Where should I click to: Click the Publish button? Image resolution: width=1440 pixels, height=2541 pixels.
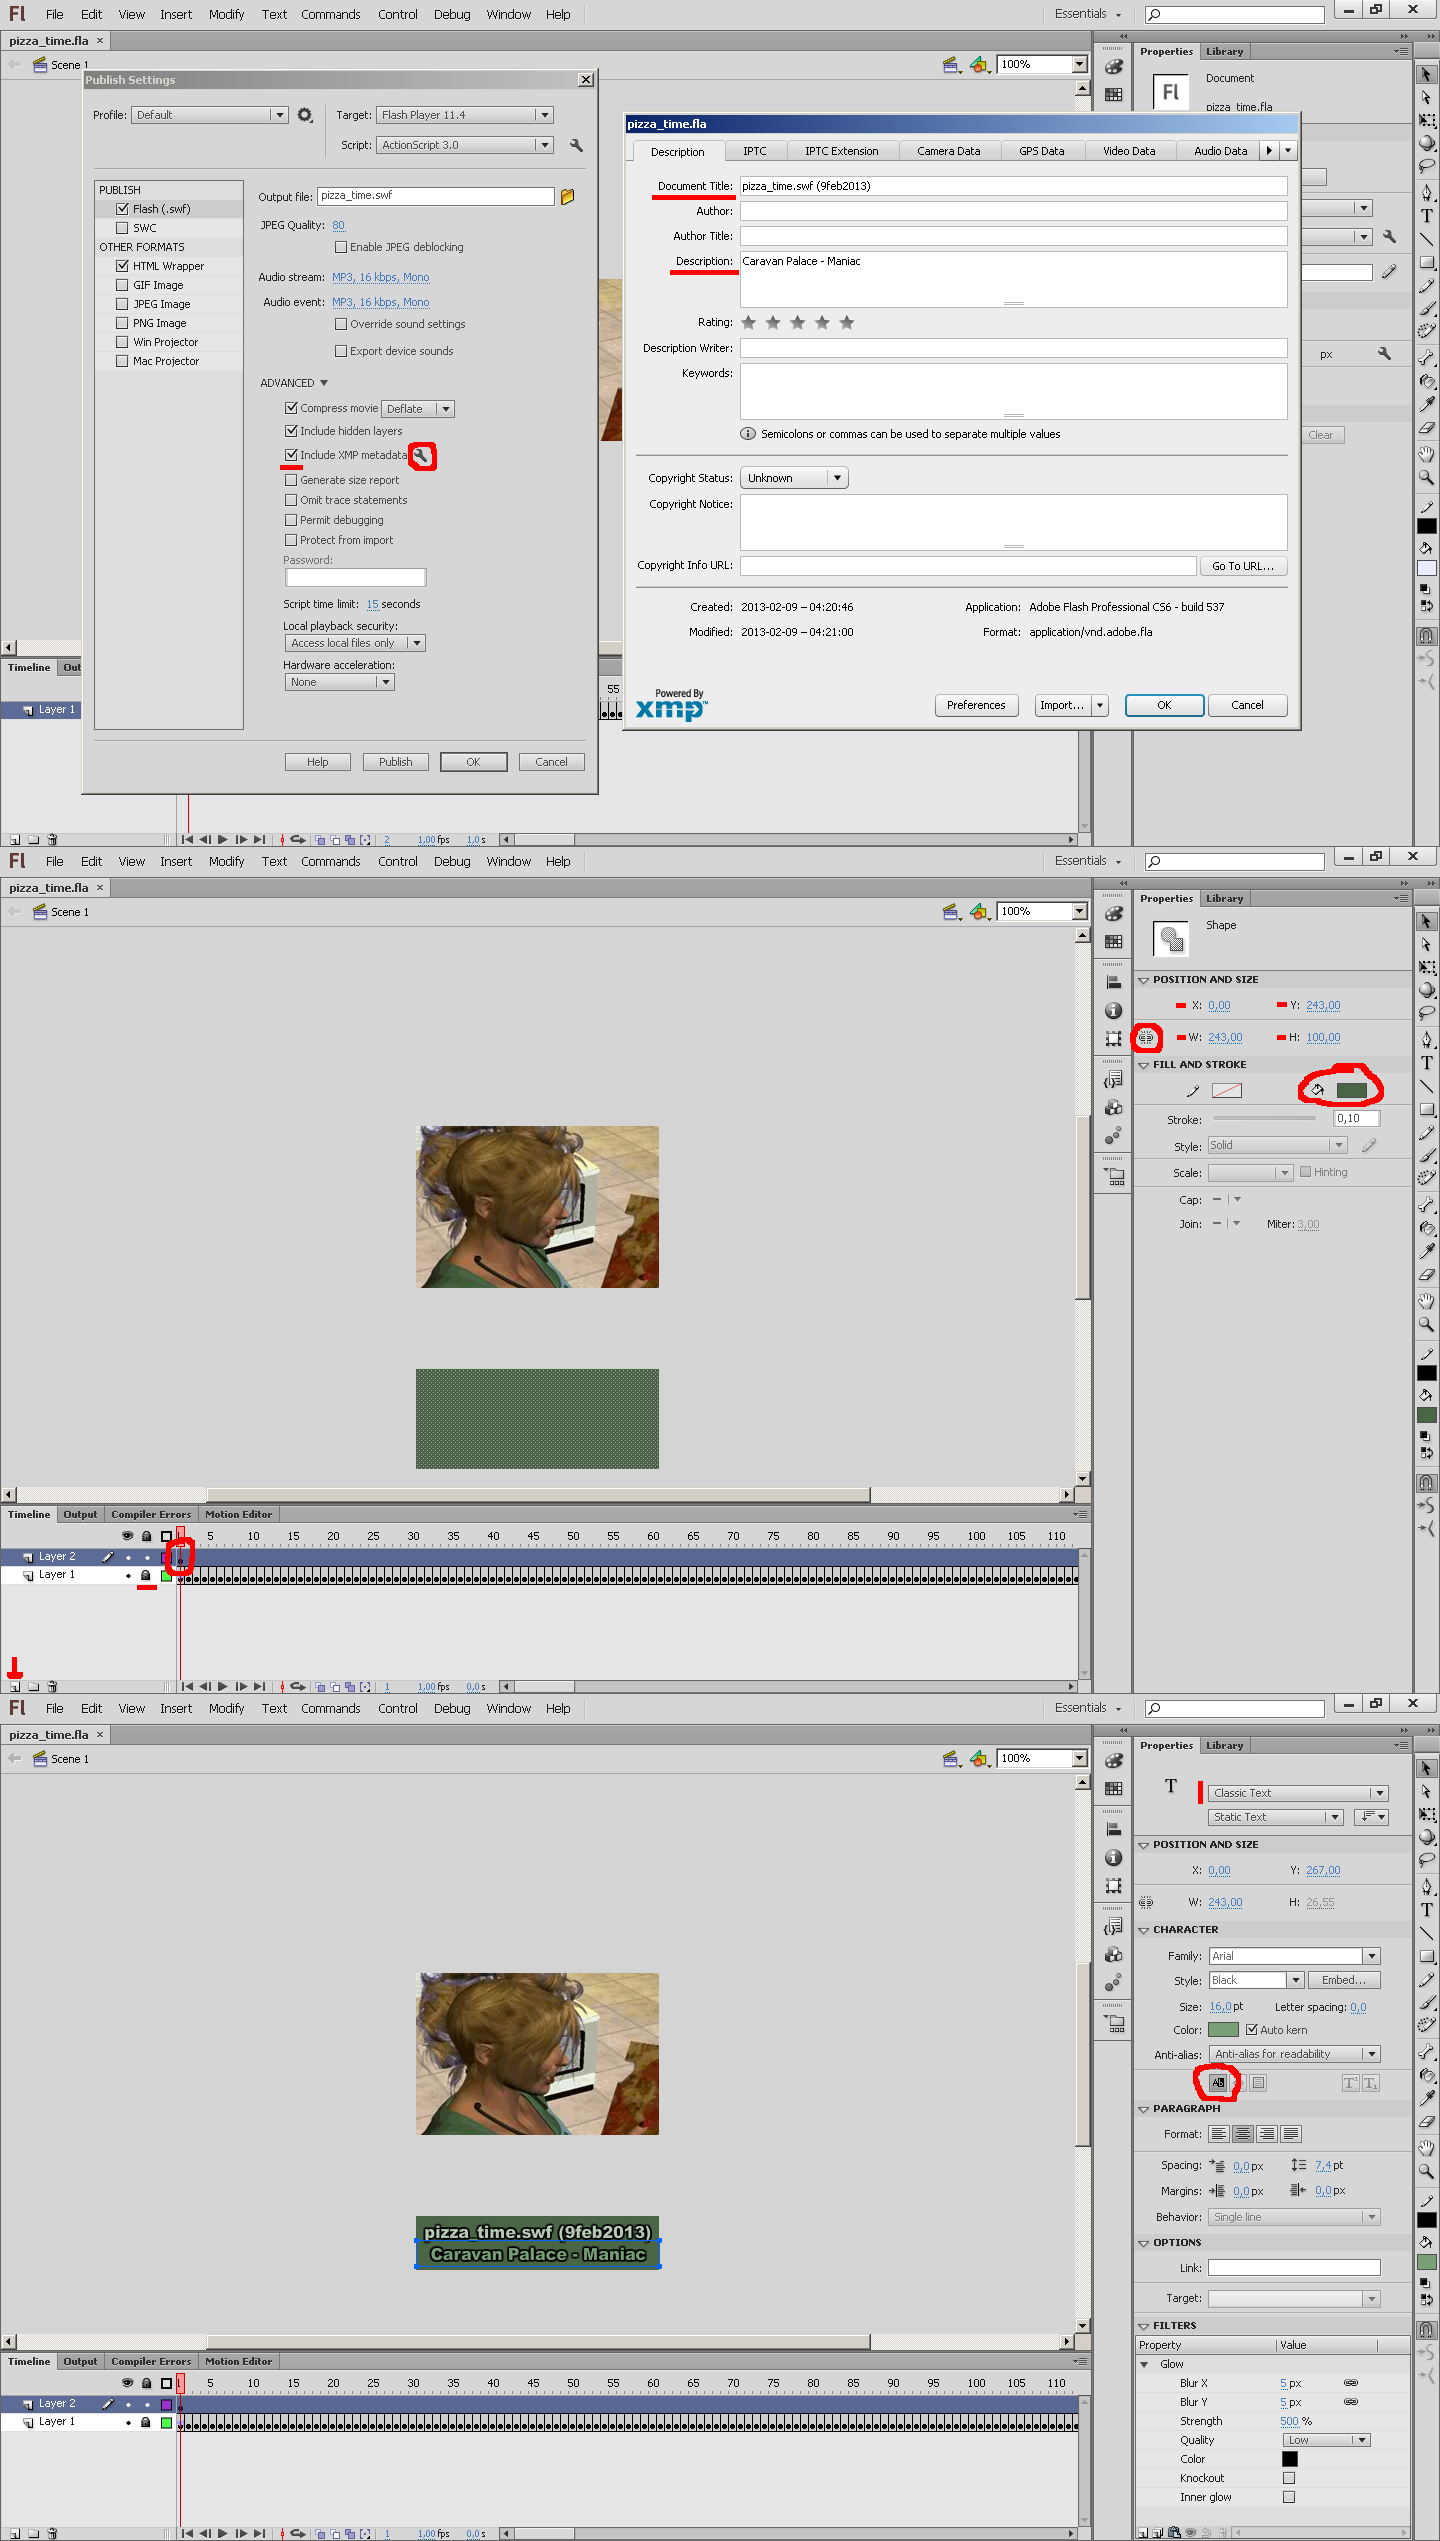click(x=396, y=762)
